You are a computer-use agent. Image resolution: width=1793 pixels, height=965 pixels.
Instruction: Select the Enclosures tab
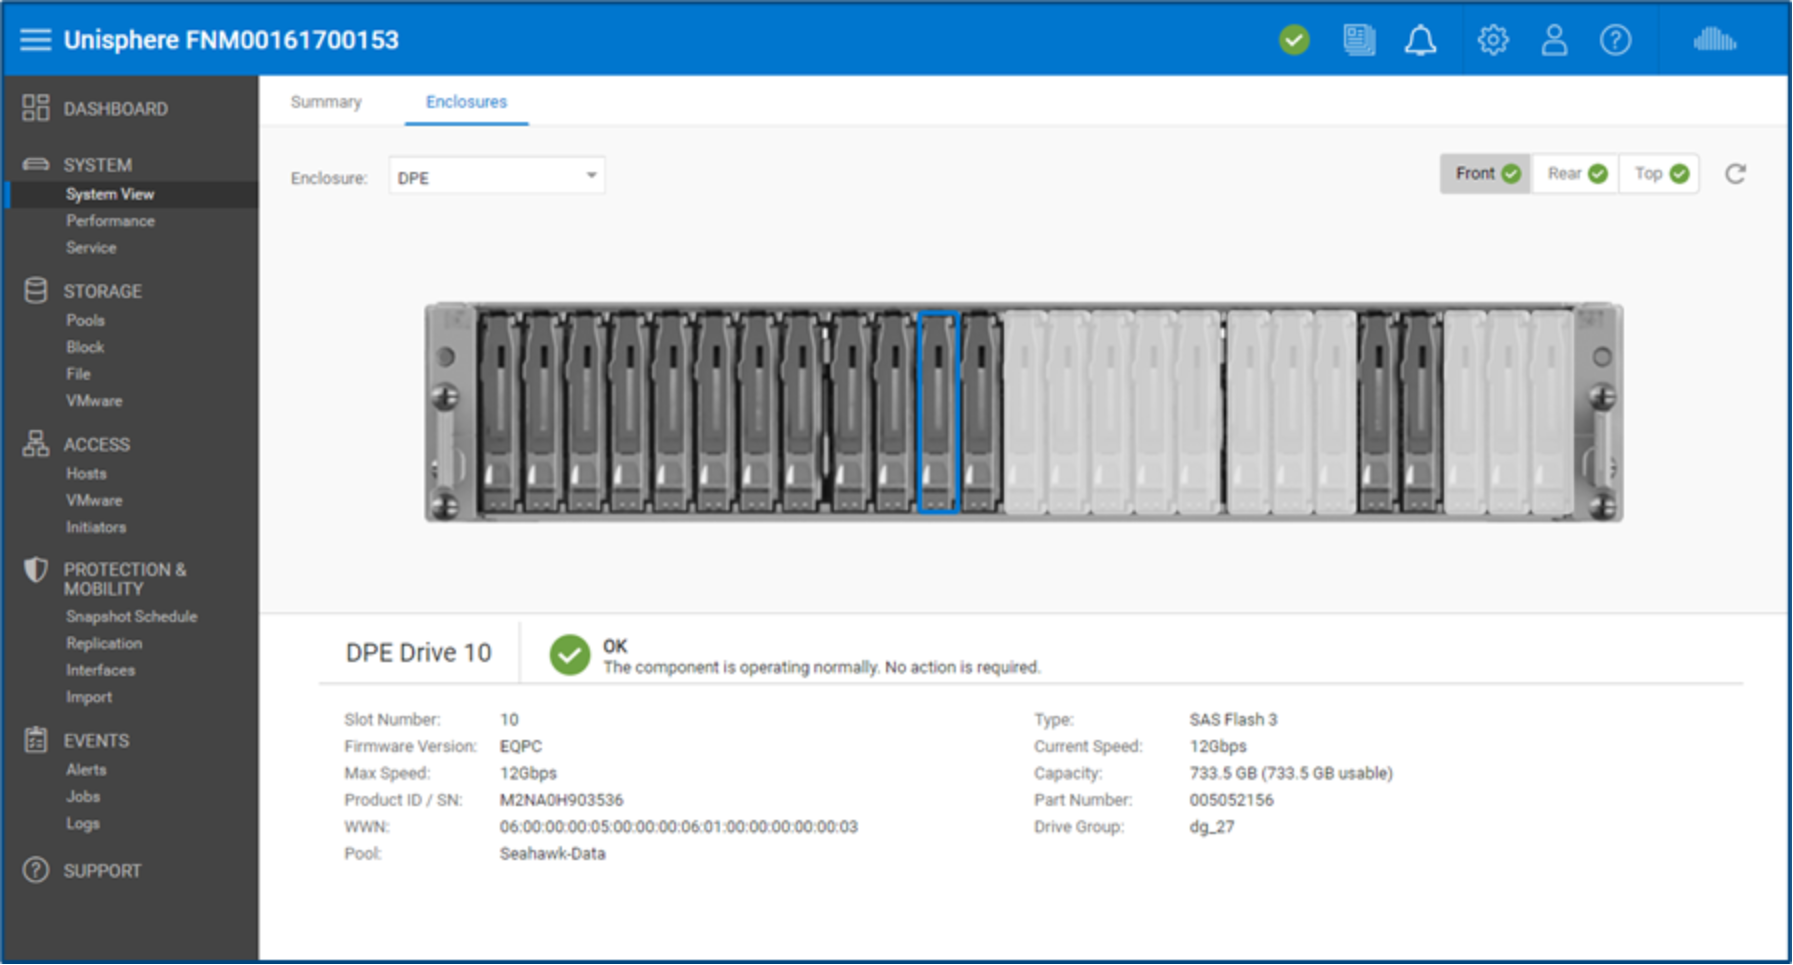(x=466, y=102)
